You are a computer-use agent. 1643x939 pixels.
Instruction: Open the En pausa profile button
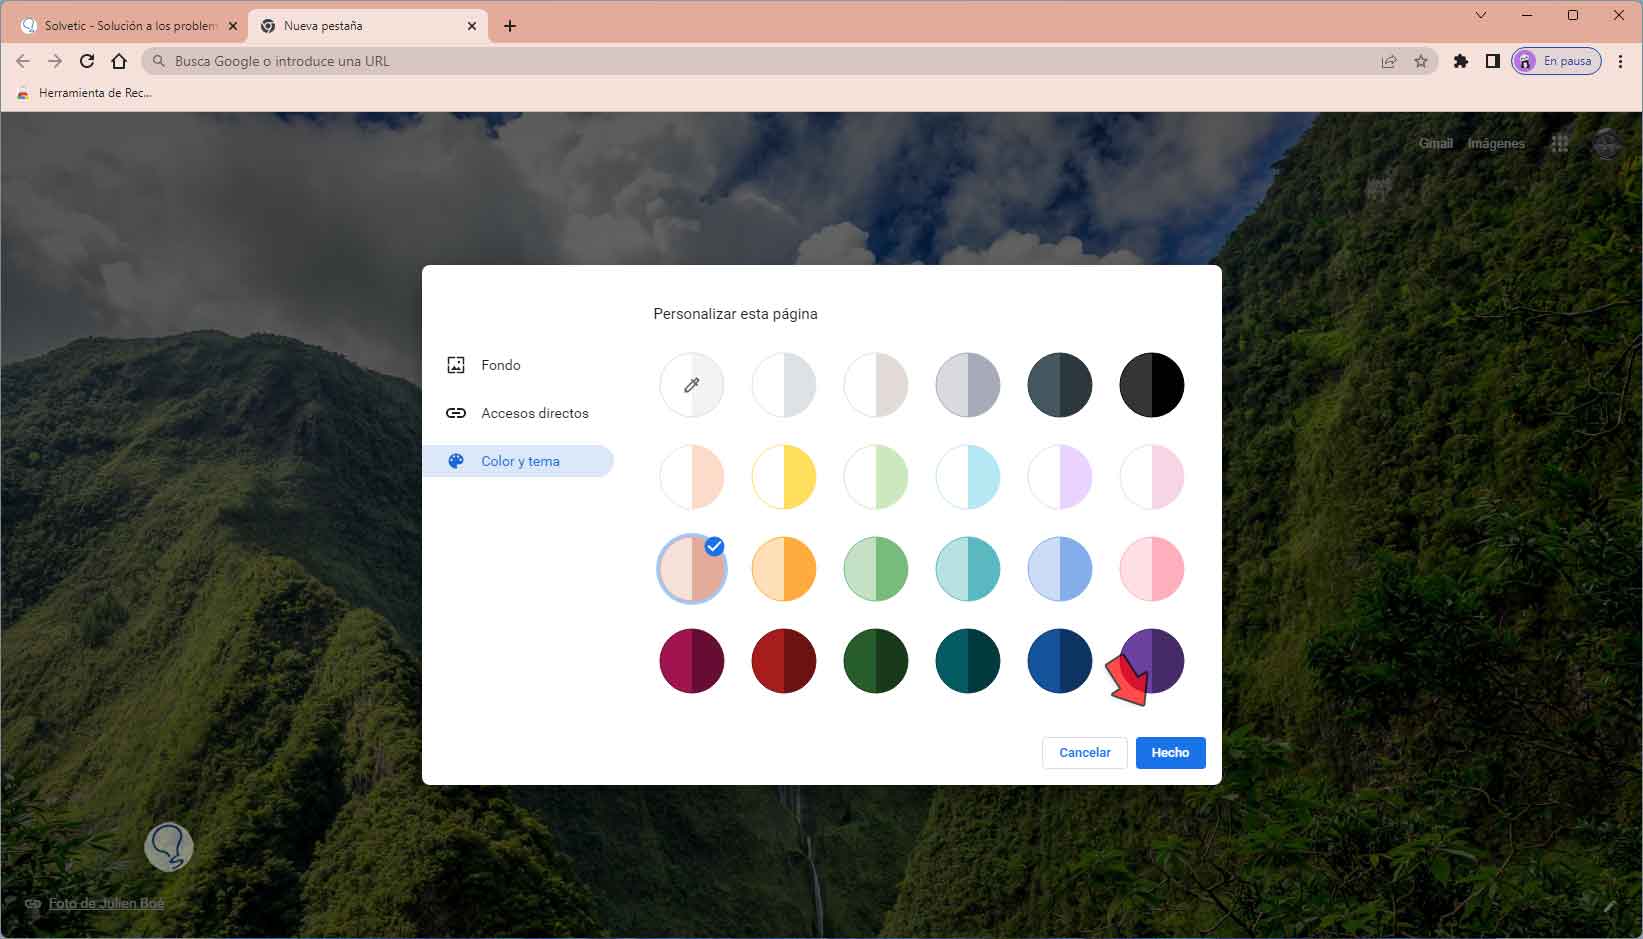pyautogui.click(x=1557, y=61)
